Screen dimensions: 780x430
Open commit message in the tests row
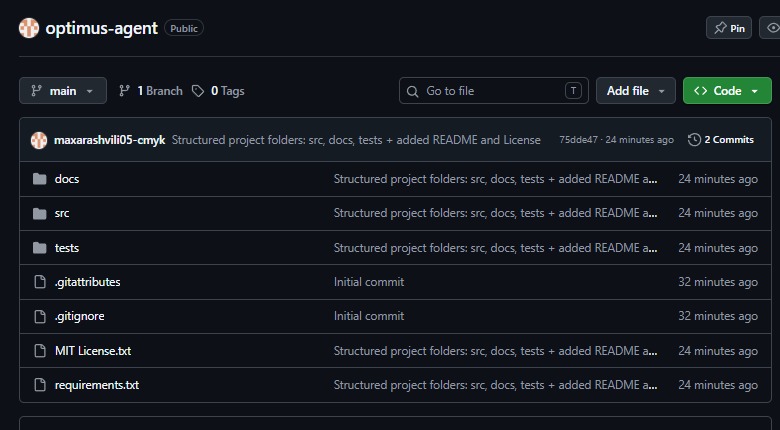(495, 247)
